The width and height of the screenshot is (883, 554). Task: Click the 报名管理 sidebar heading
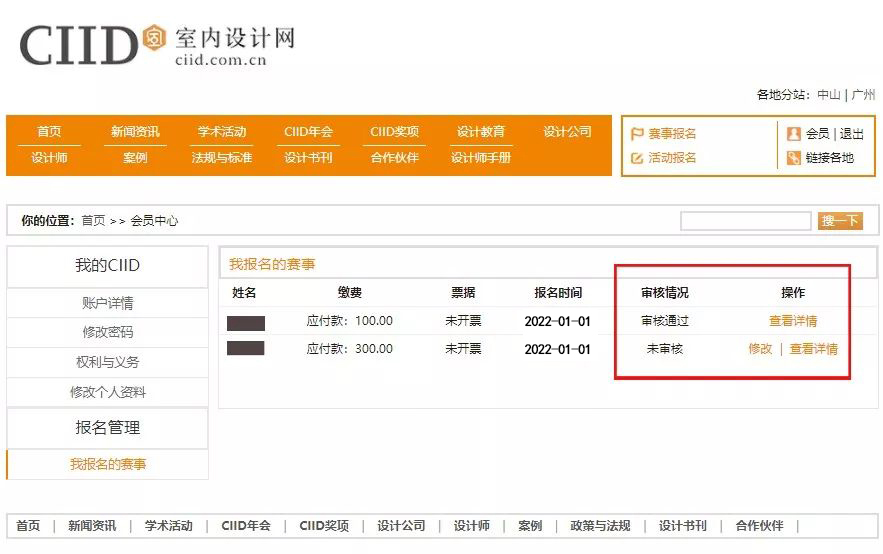(x=108, y=428)
